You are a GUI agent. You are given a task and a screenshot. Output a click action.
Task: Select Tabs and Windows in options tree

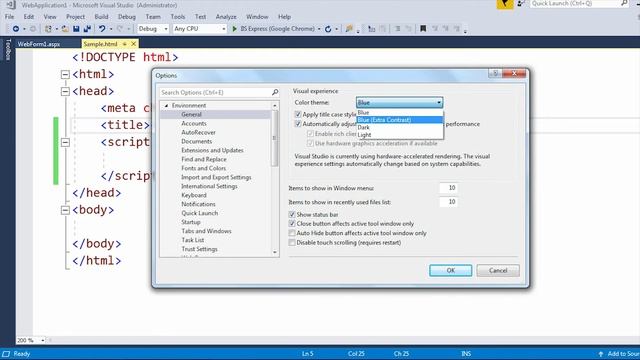[207, 231]
